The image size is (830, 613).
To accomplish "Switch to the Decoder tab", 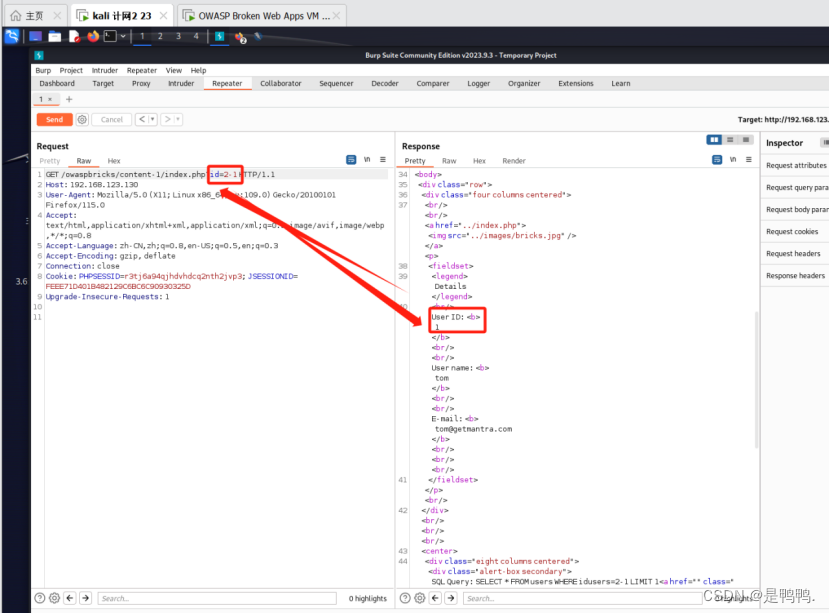I will pos(385,84).
